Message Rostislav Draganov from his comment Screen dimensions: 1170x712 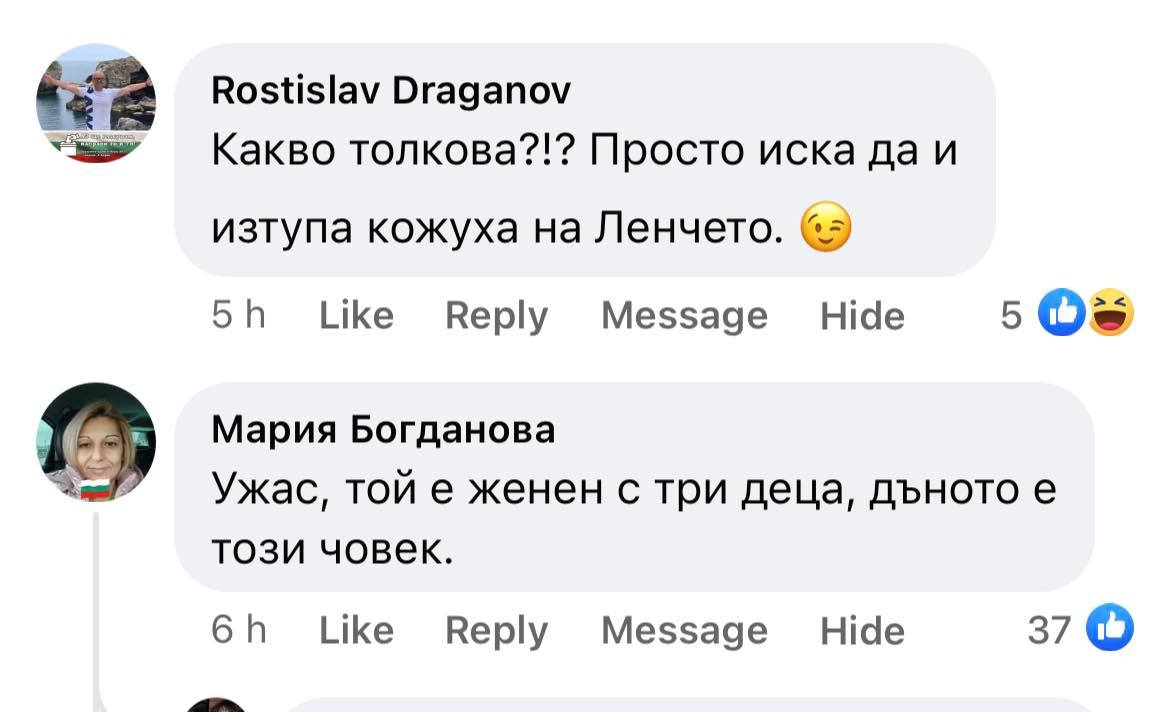(684, 316)
